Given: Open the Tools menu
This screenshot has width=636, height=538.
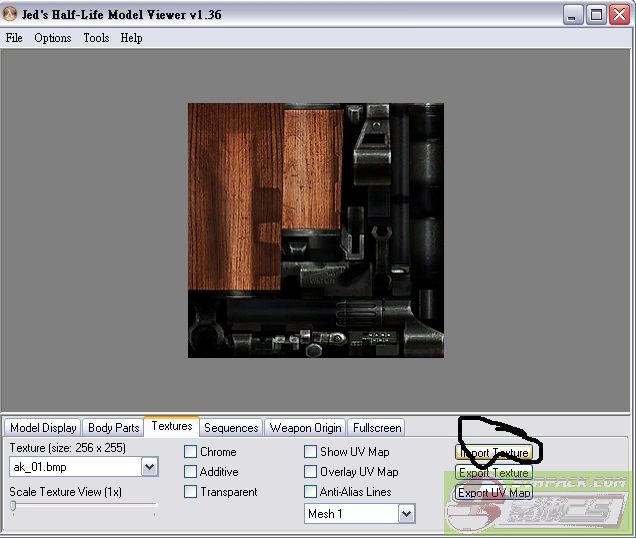Looking at the screenshot, I should pyautogui.click(x=96, y=38).
